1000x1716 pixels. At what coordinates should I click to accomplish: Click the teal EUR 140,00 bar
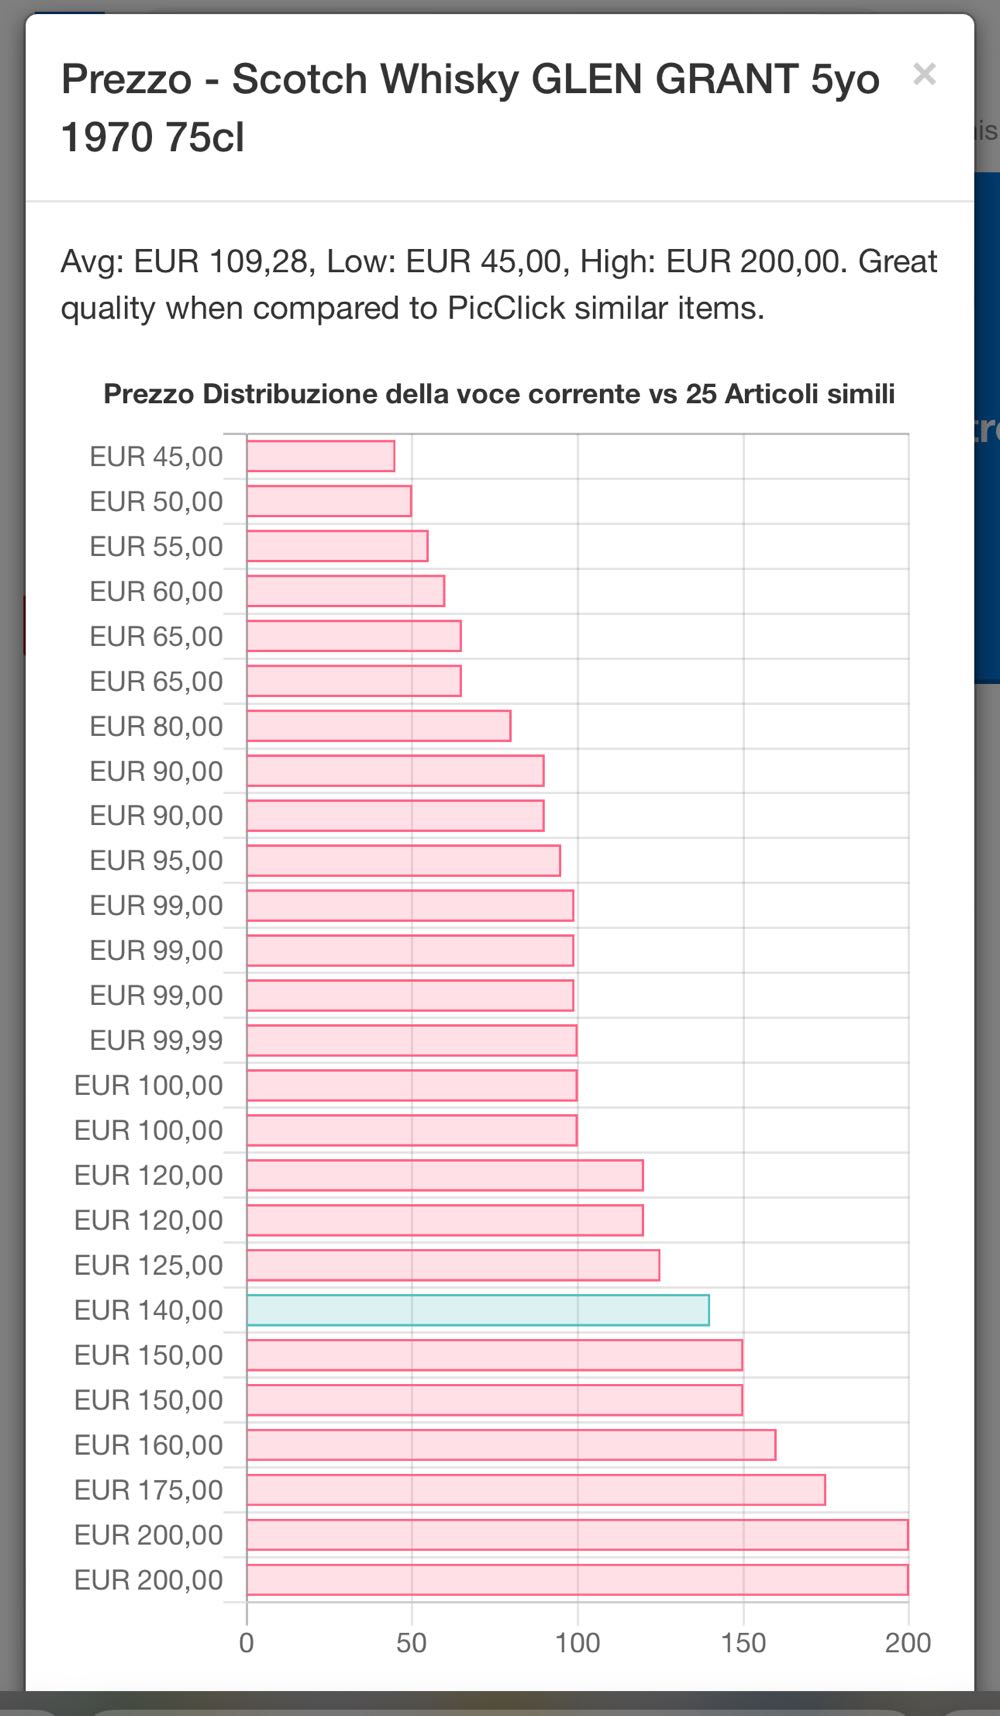click(478, 1310)
